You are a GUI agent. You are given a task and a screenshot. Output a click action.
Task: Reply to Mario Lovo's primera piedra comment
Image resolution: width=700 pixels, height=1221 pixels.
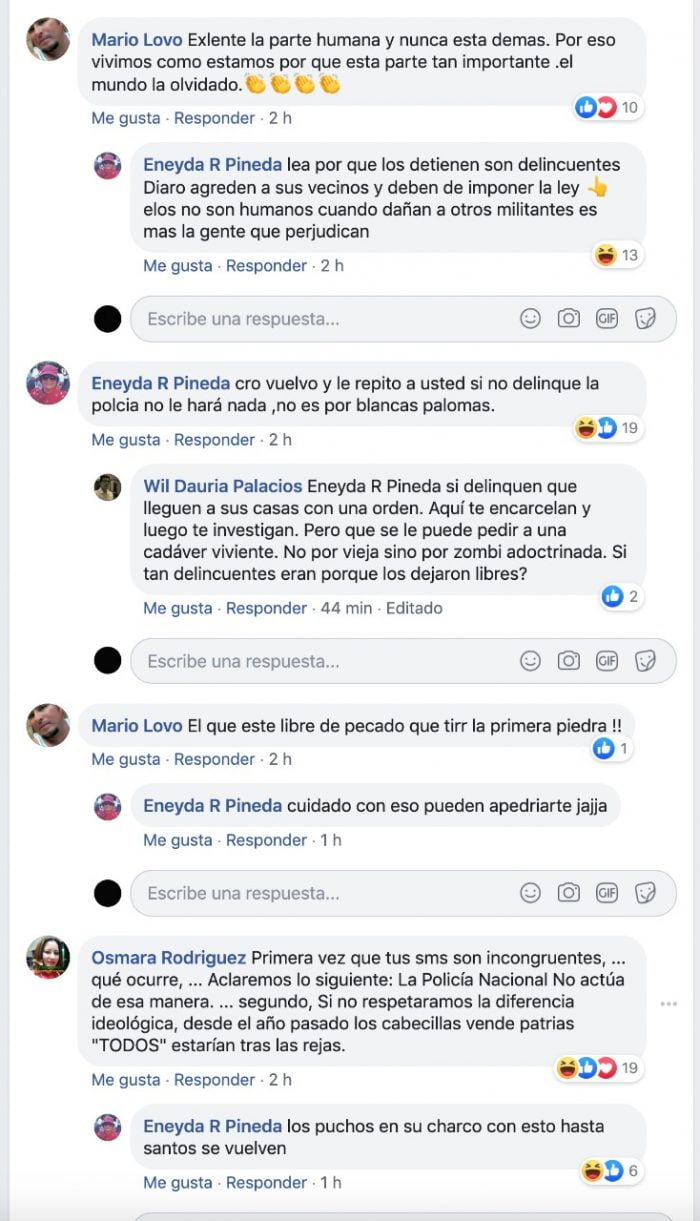214,759
